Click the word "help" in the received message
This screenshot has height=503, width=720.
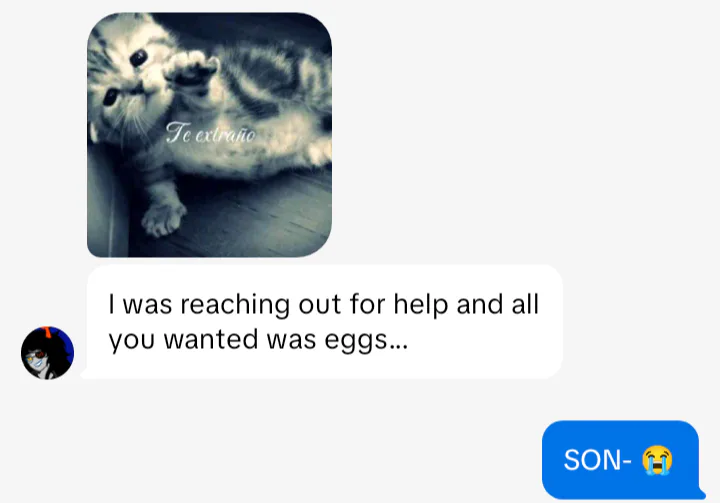tap(421, 305)
